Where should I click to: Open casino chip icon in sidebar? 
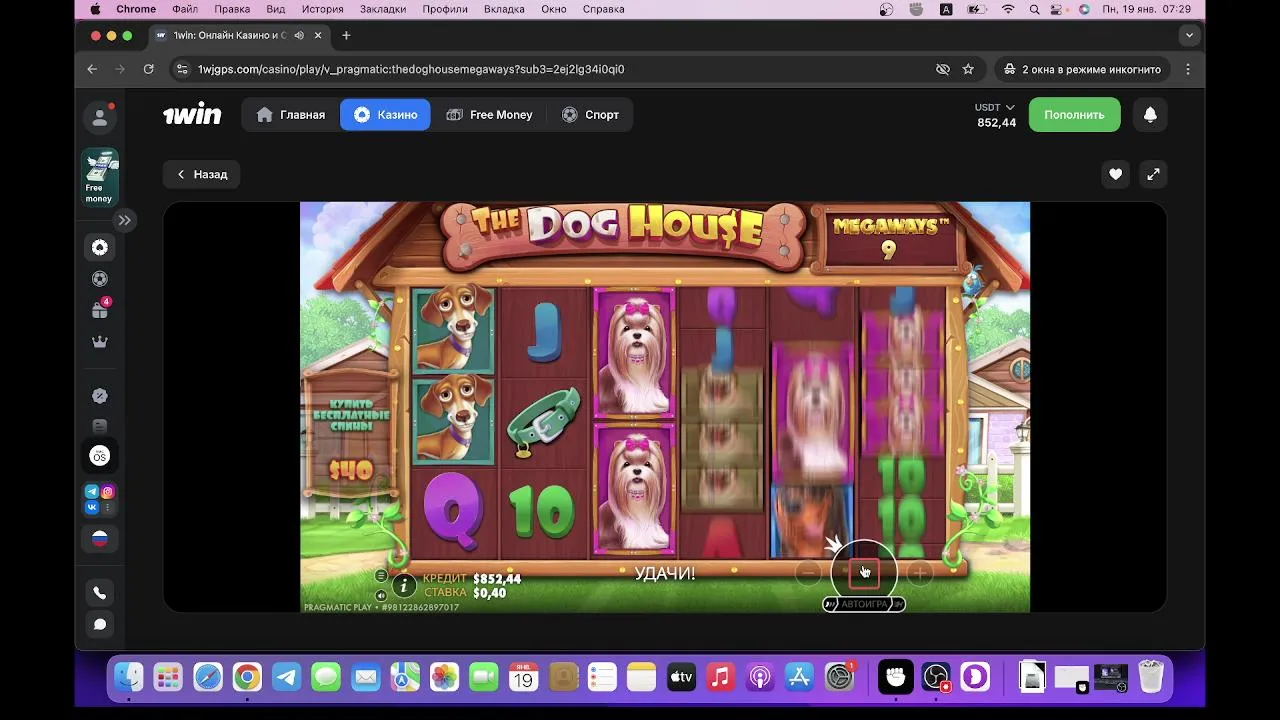[100, 248]
